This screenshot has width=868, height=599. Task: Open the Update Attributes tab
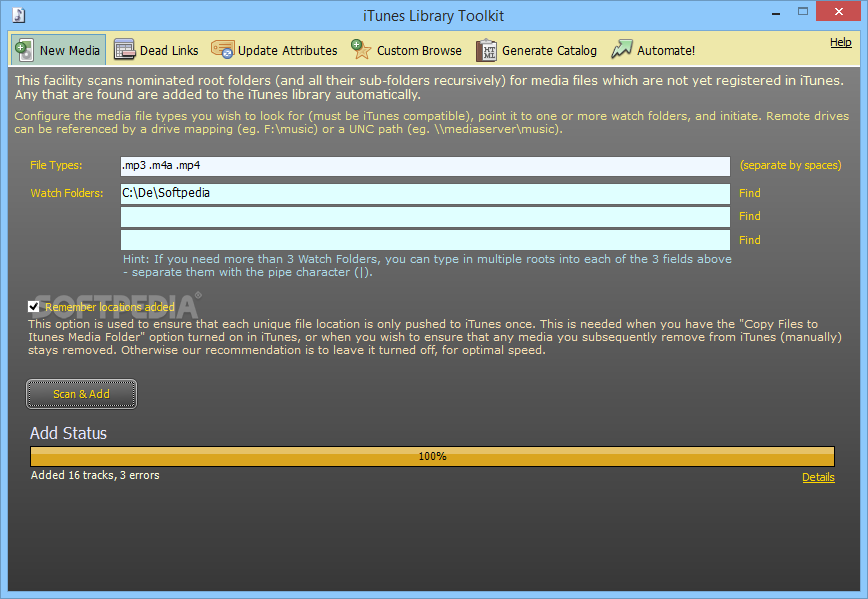[x=287, y=50]
